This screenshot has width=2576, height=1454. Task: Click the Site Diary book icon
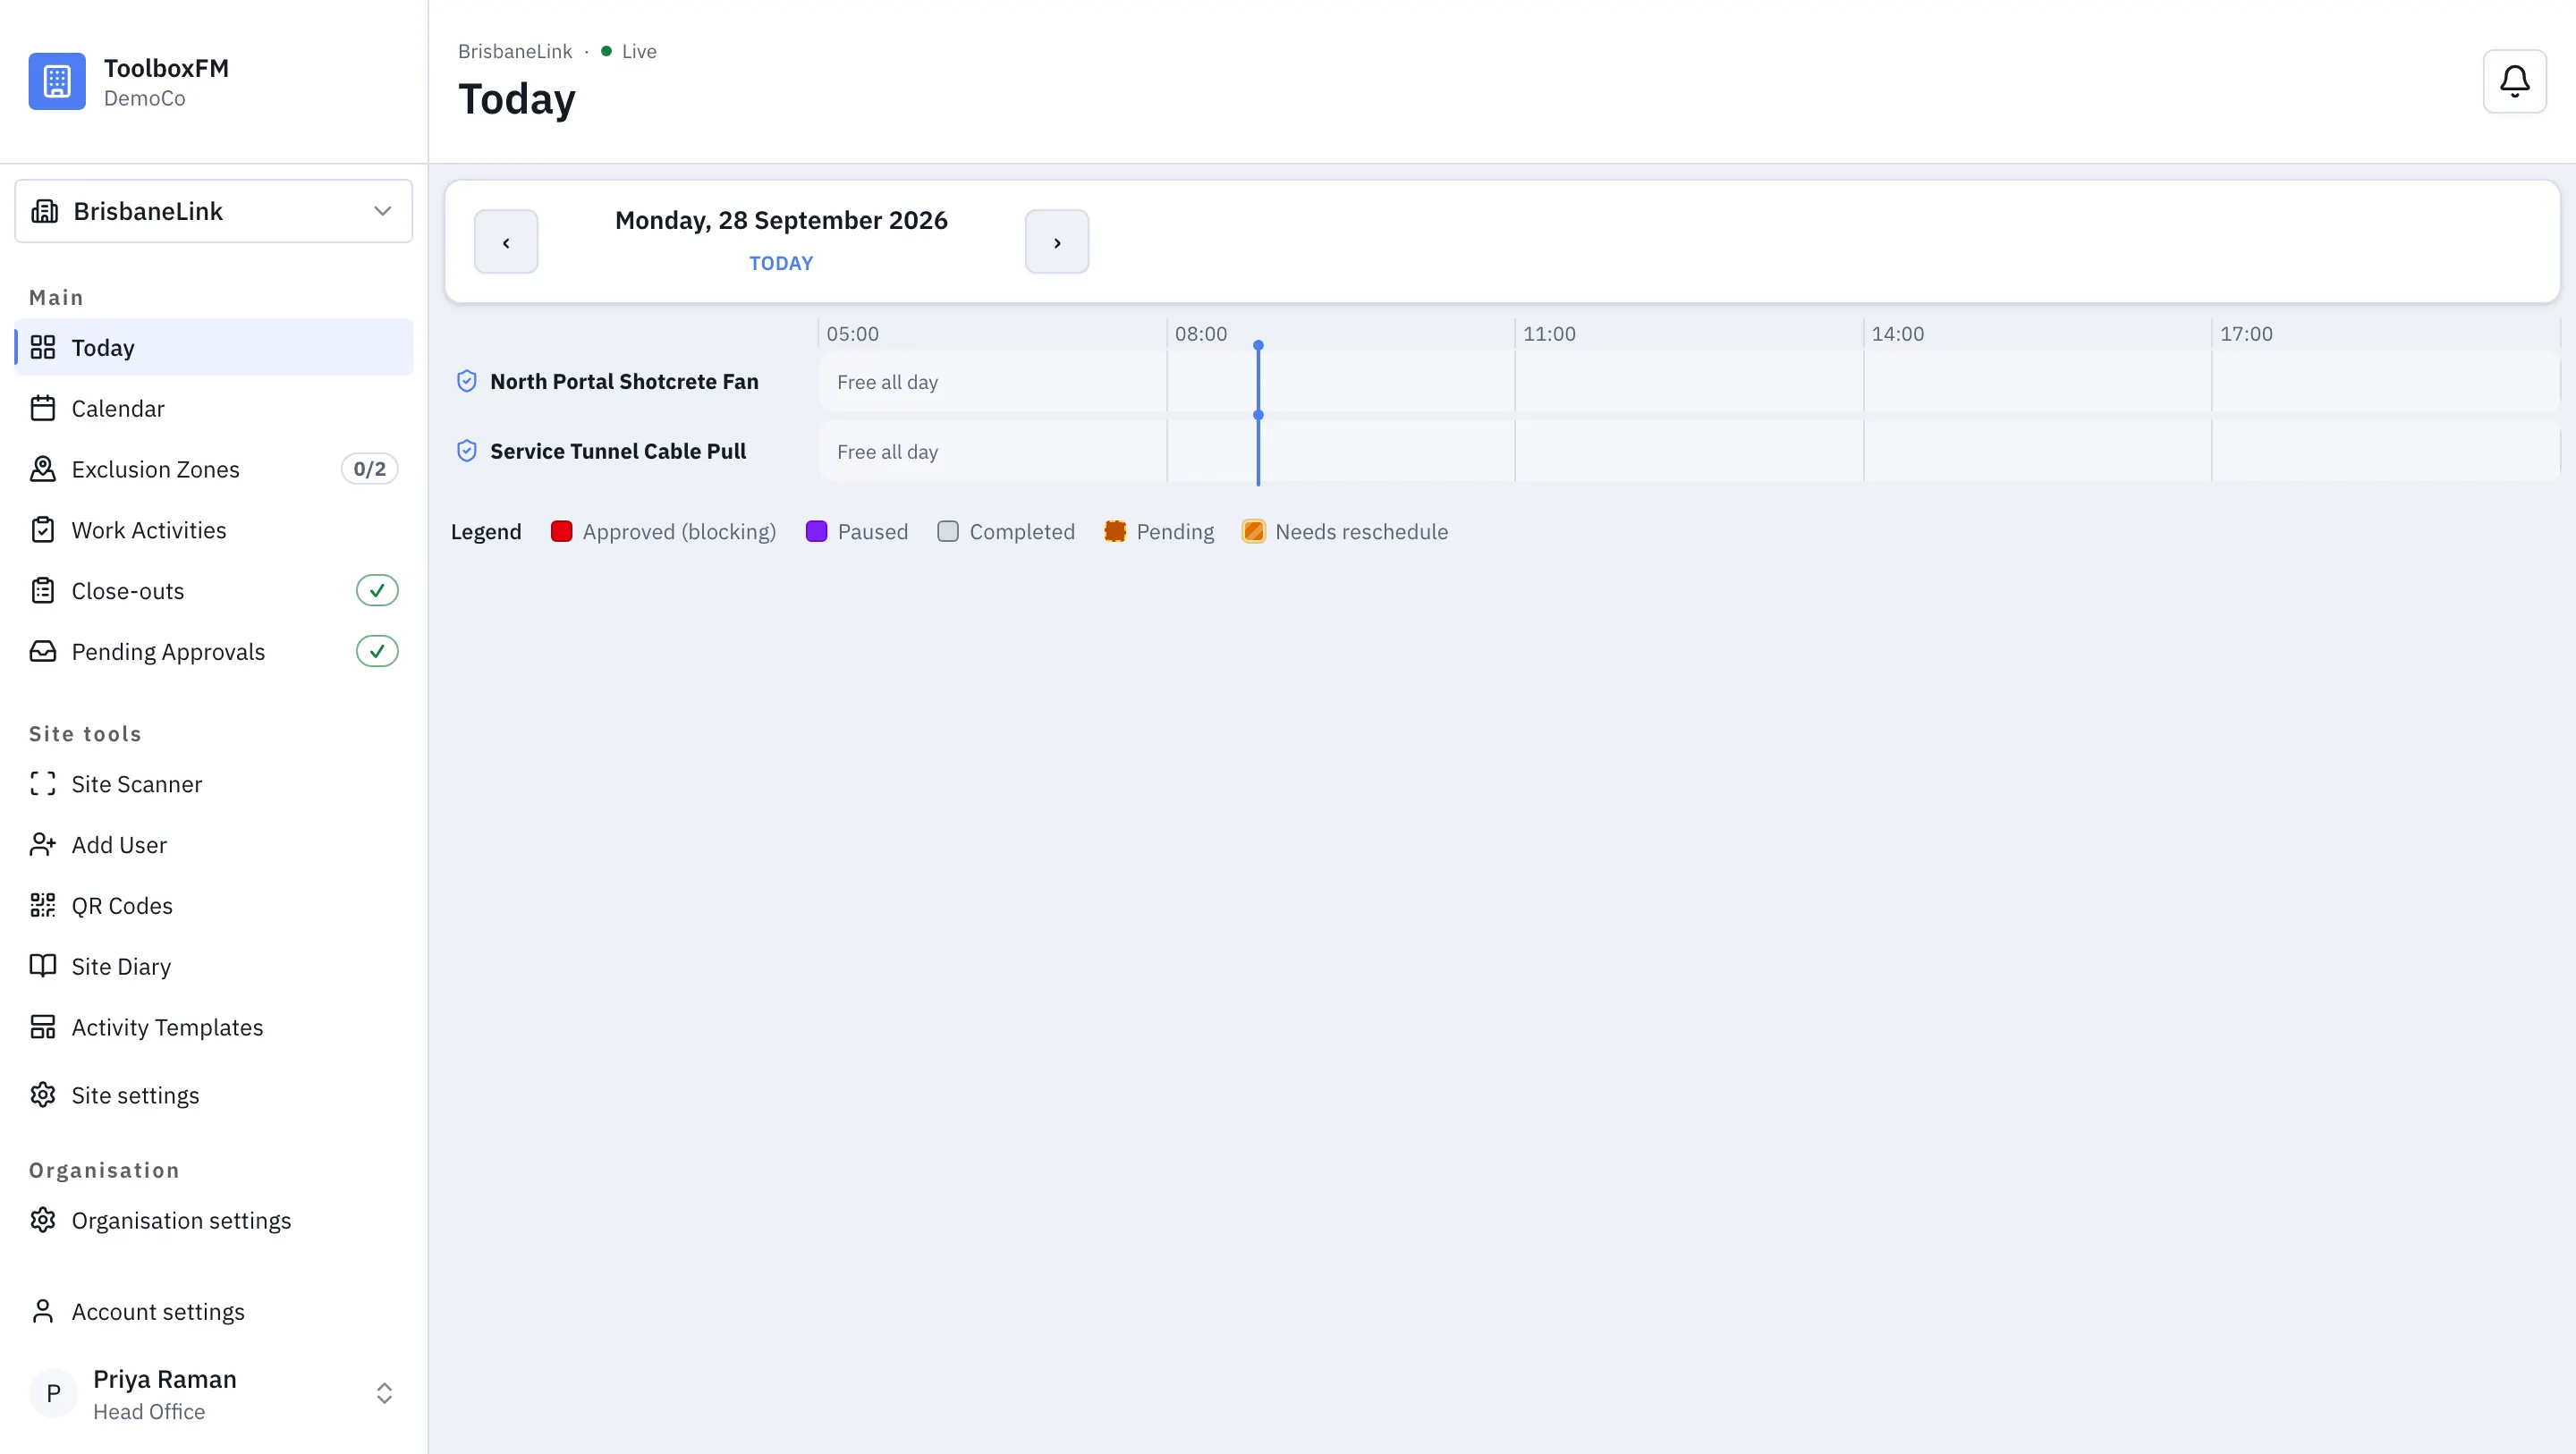tap(43, 966)
